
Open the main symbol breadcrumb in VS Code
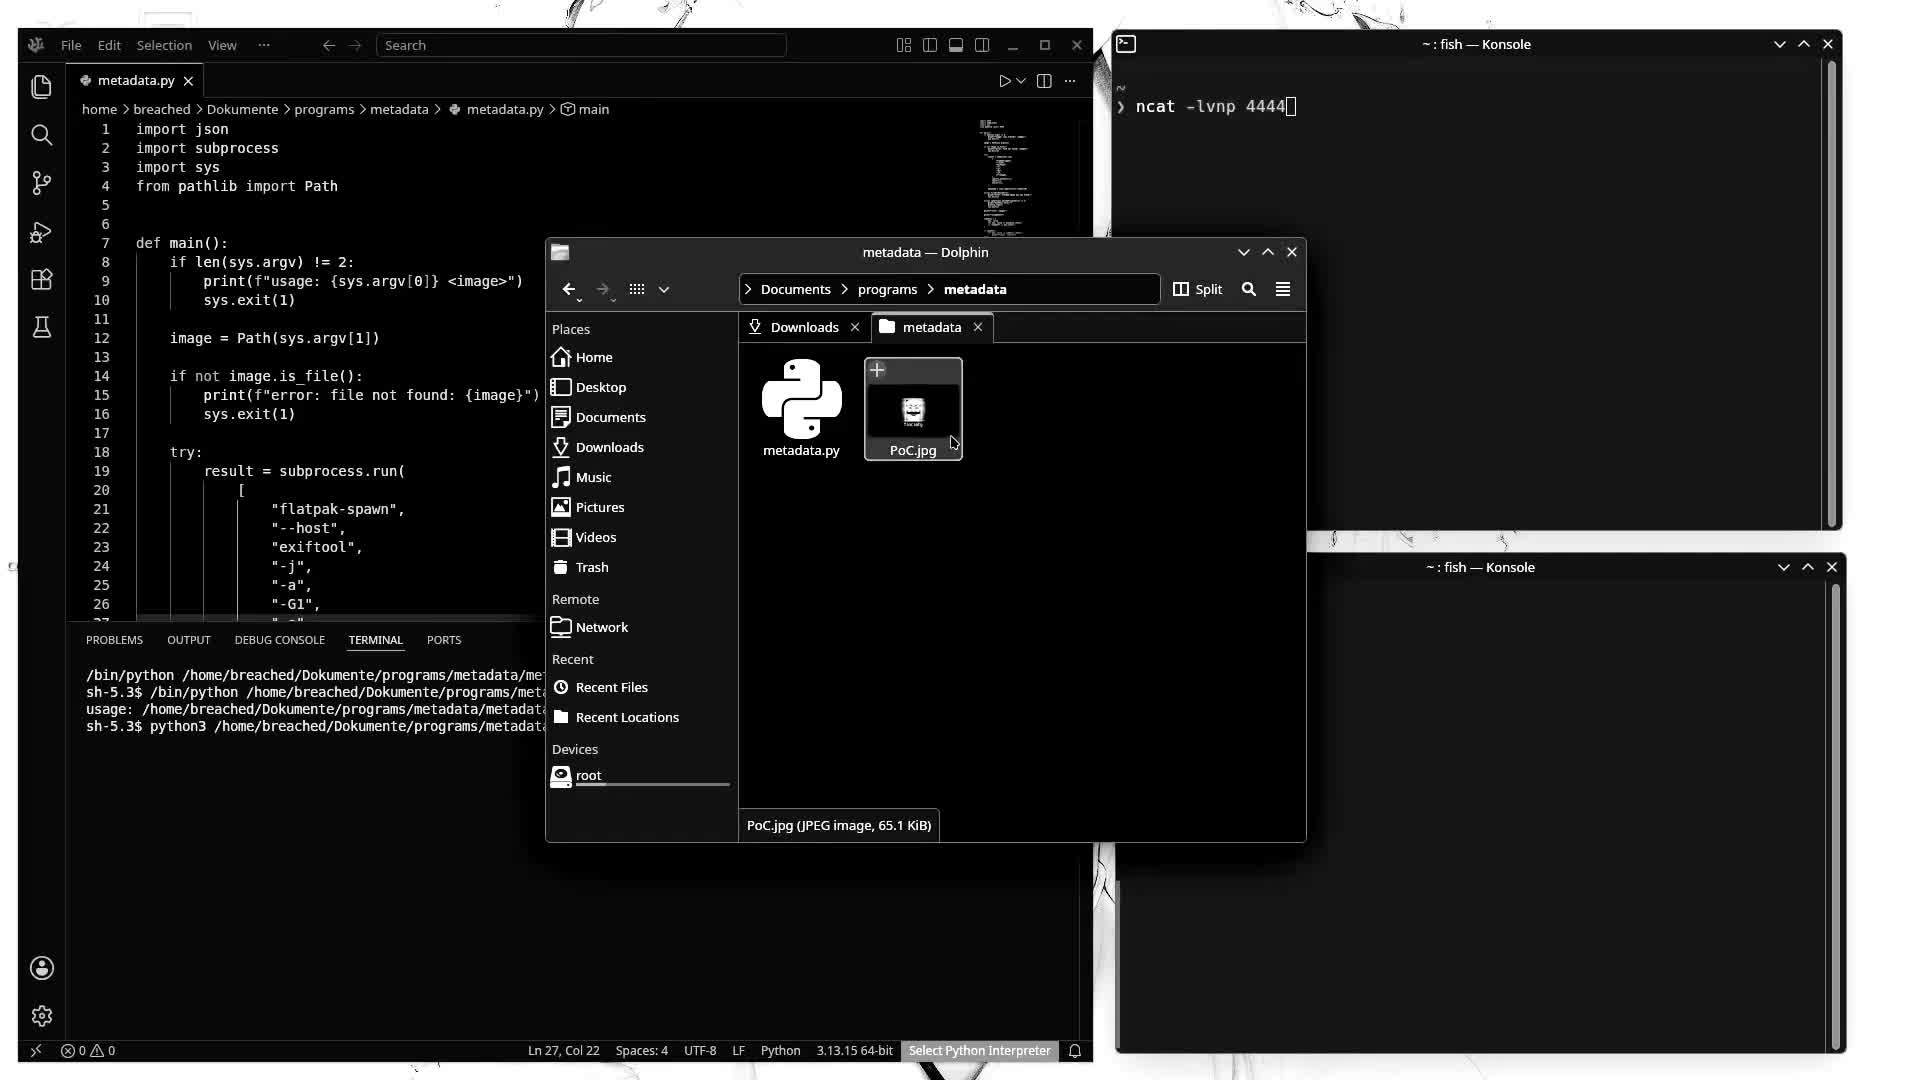585,109
